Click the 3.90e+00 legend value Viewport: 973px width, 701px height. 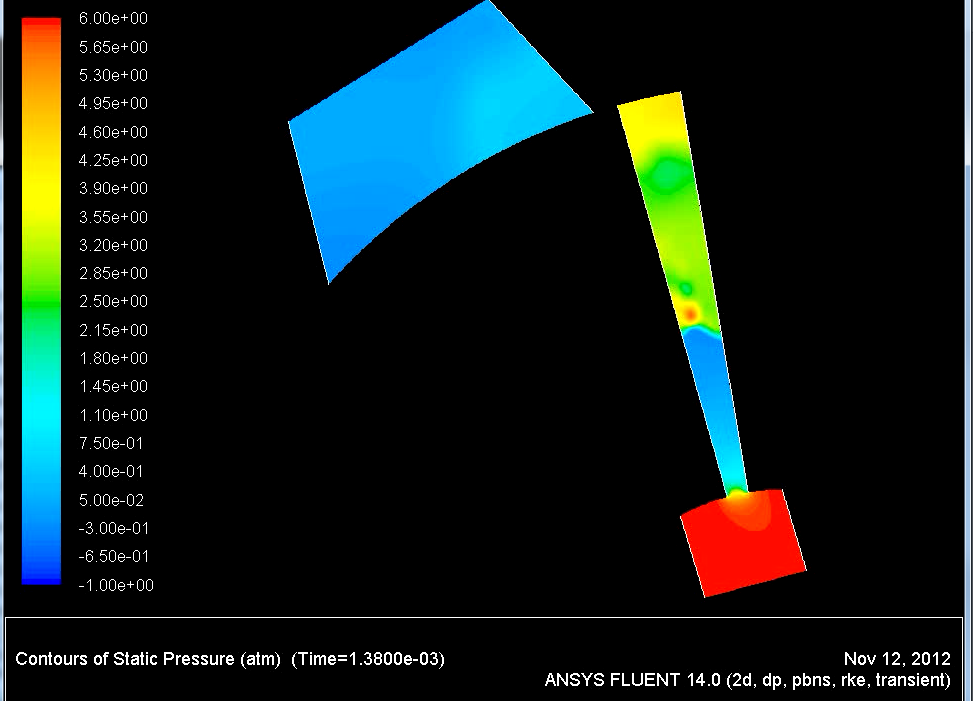point(113,188)
